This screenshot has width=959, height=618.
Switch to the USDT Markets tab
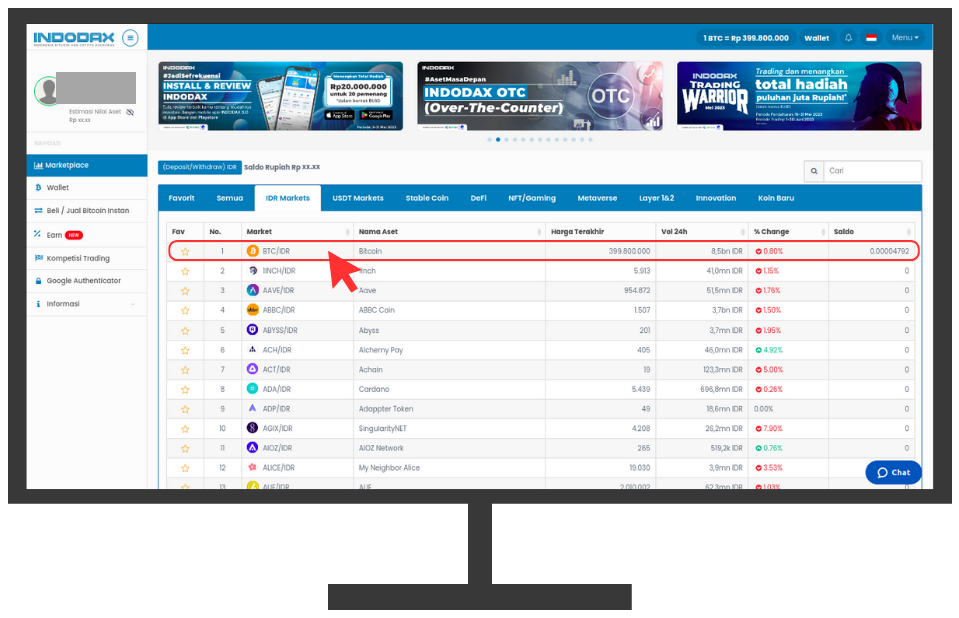(358, 198)
